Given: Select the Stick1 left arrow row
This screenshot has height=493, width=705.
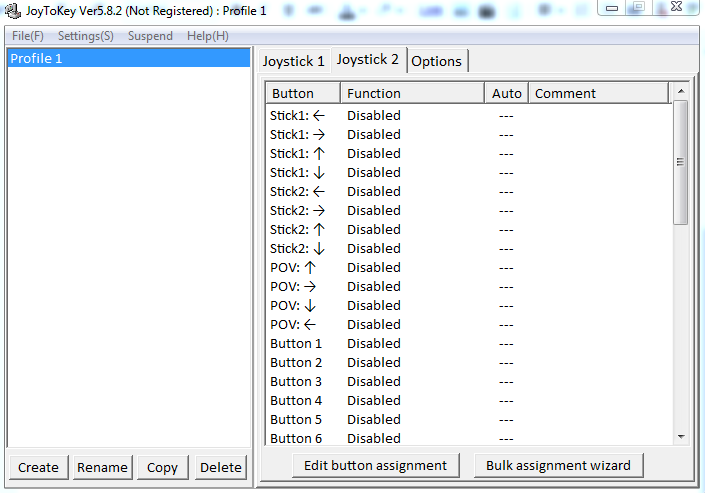Looking at the screenshot, I should (468, 116).
